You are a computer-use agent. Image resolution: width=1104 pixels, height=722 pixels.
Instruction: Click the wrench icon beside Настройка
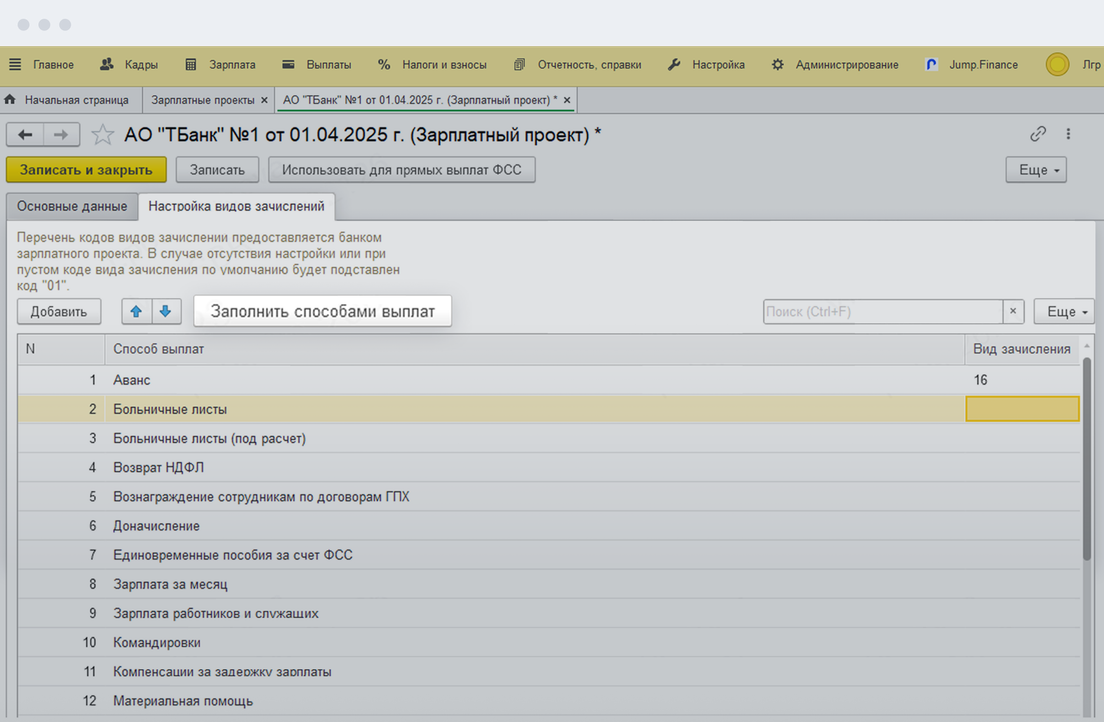(674, 65)
